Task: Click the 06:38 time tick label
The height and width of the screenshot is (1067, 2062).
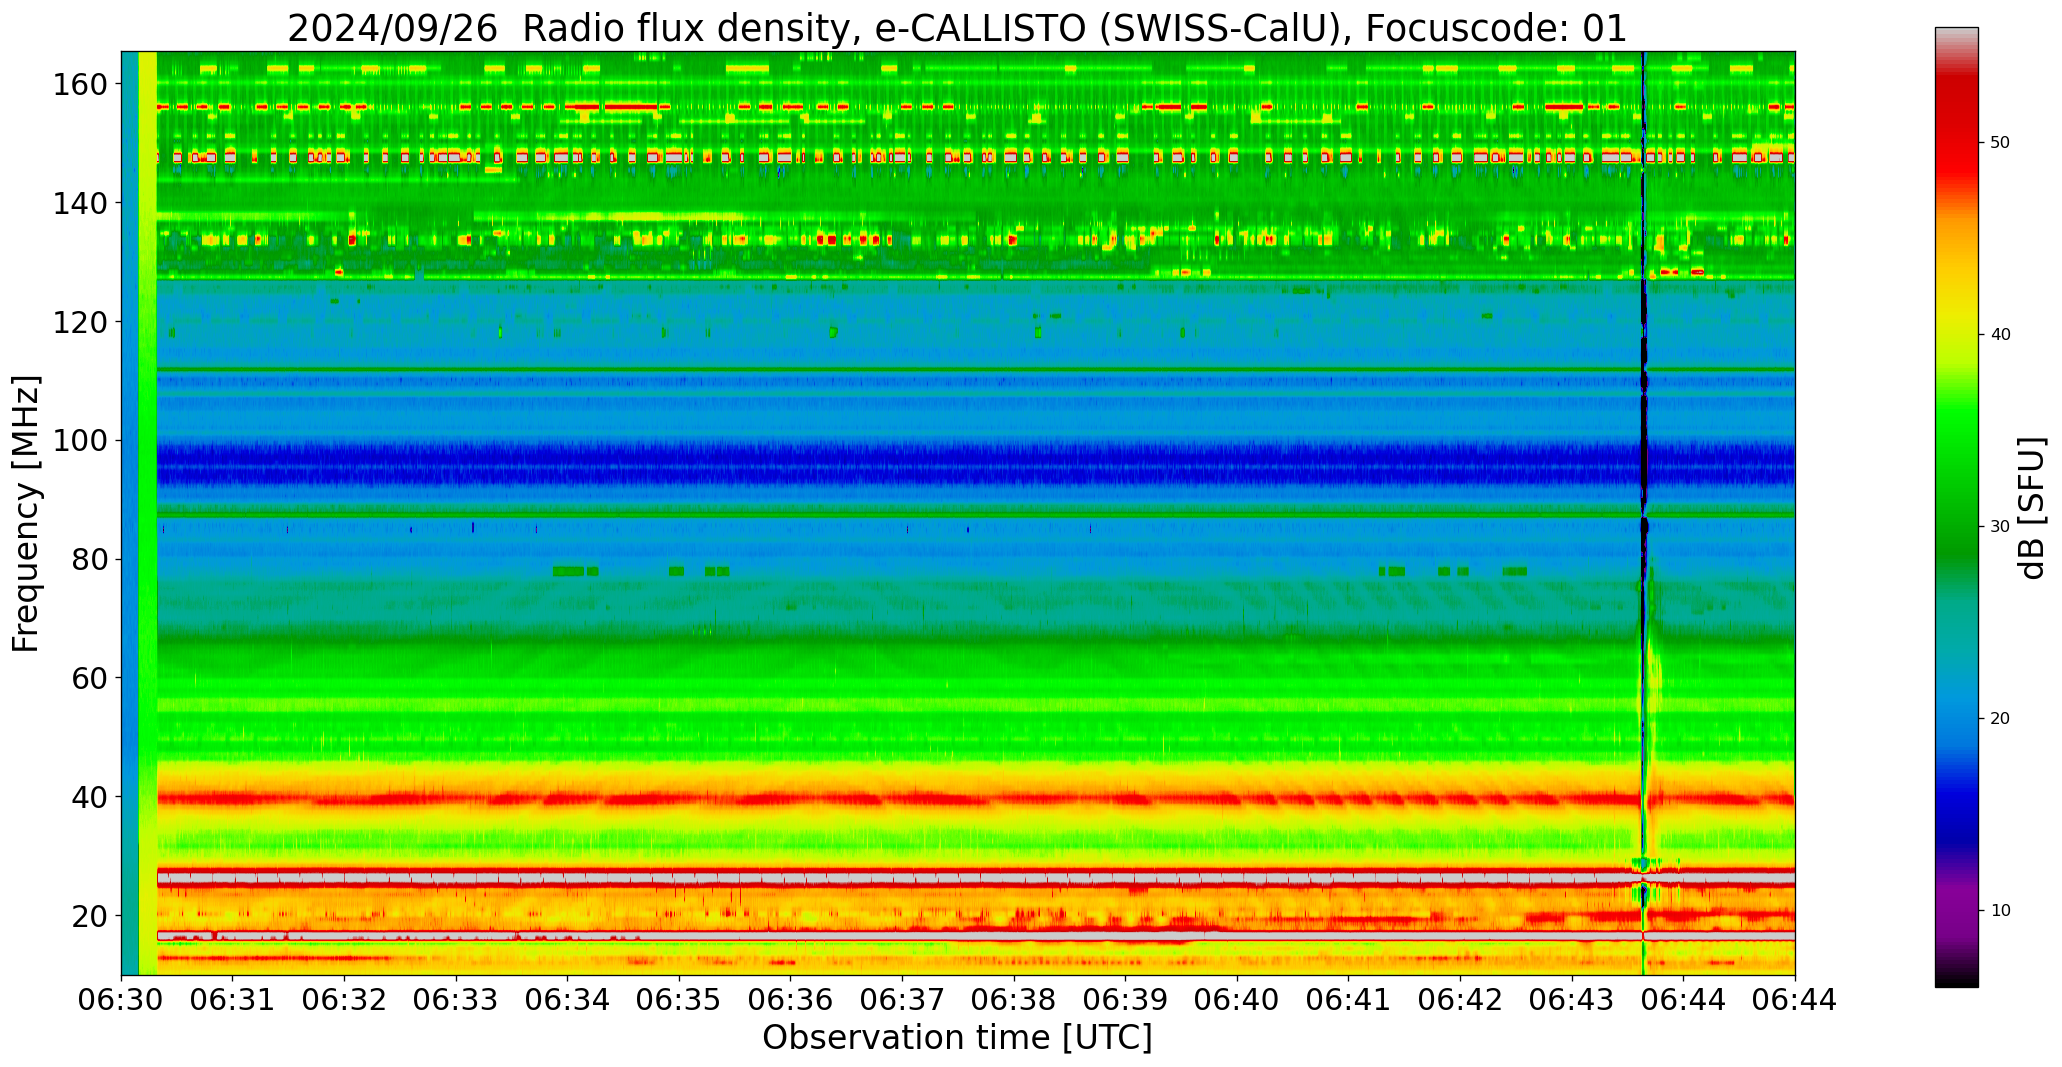Action: [1014, 999]
